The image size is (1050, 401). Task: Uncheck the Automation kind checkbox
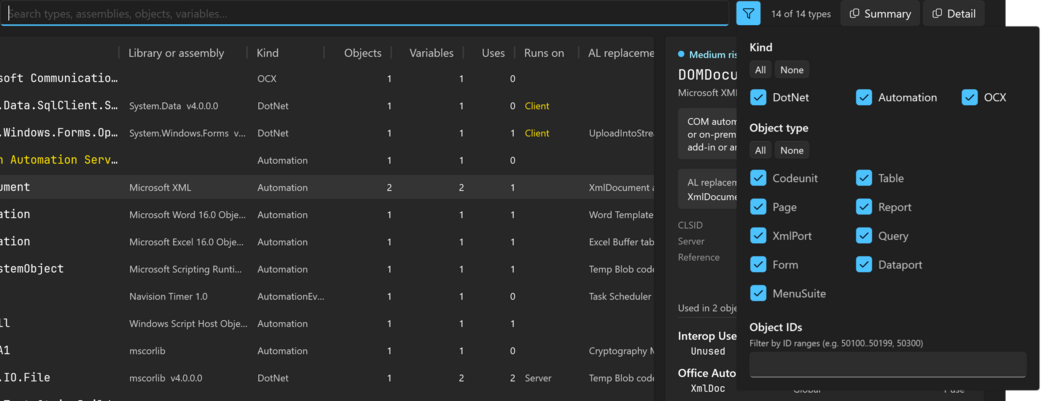click(x=864, y=98)
